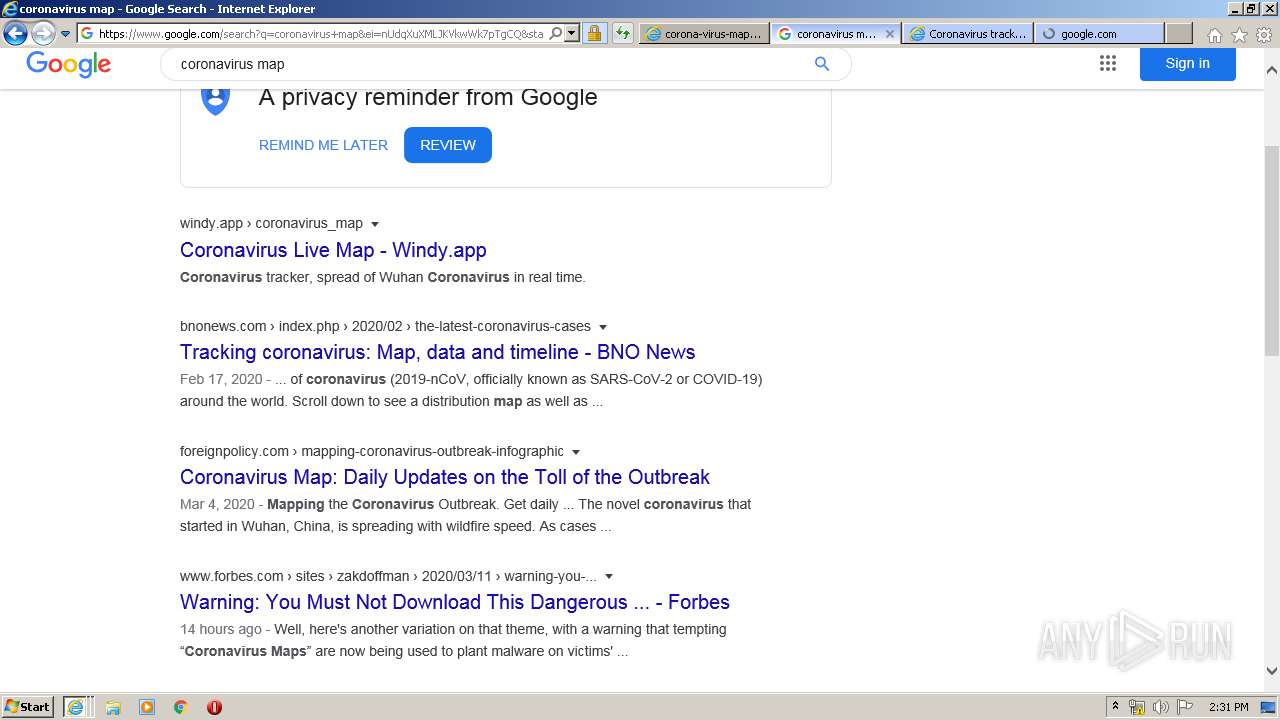Choose REMIND ME LATER
Image resolution: width=1280 pixels, height=720 pixels.
[x=323, y=145]
